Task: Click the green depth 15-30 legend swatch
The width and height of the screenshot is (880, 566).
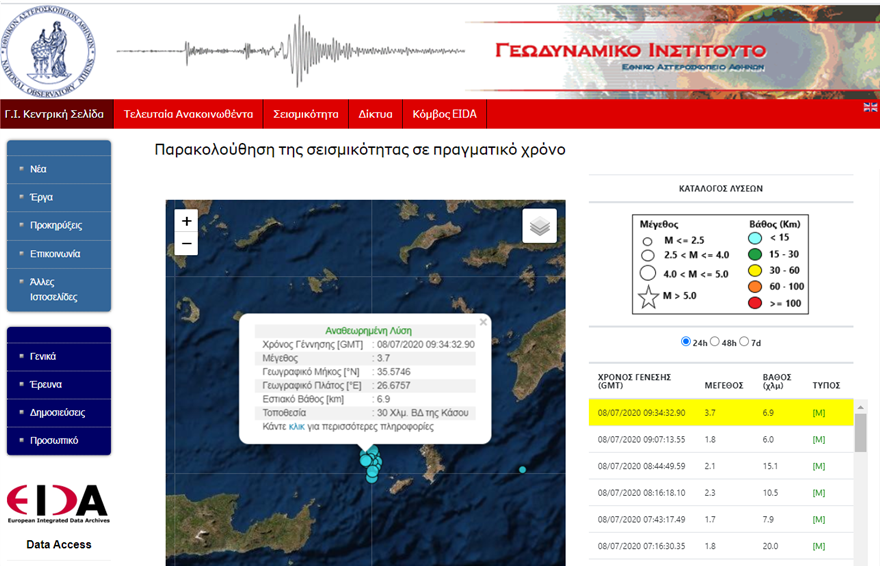Action: coord(755,254)
